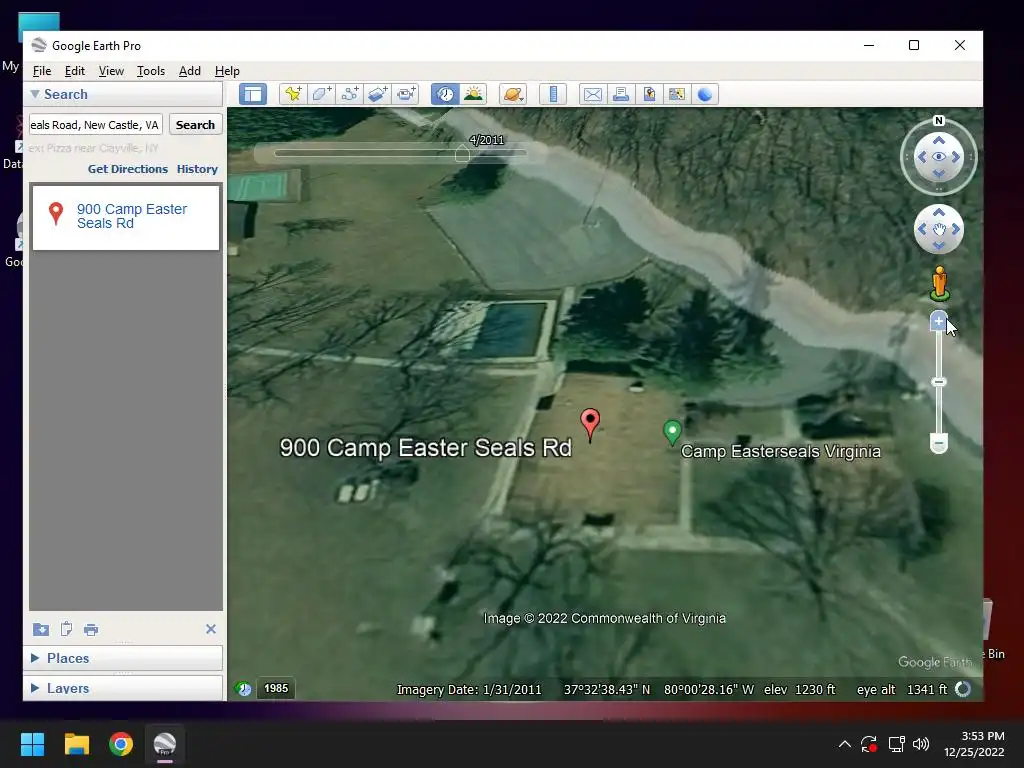This screenshot has width=1024, height=768.
Task: Show hidden system tray icons chevron
Action: (844, 744)
